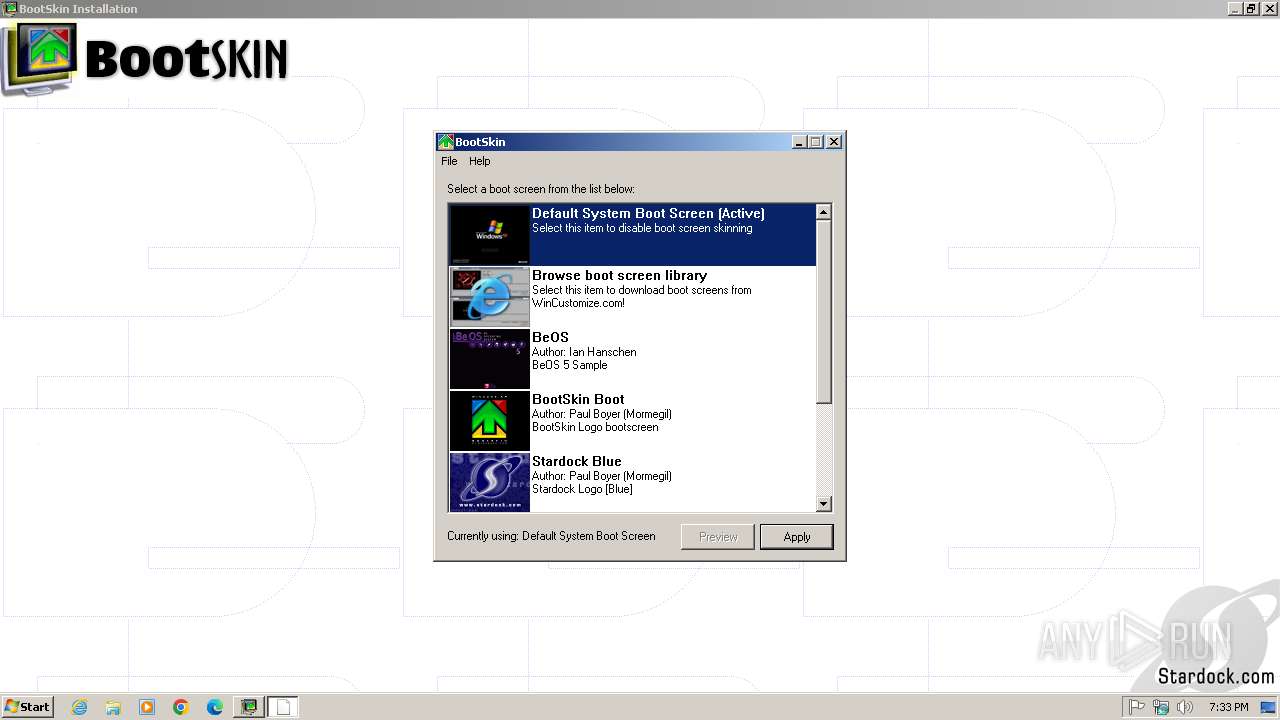1280x720 pixels.
Task: Click the 7:33 PM system clock
Action: 1228,707
